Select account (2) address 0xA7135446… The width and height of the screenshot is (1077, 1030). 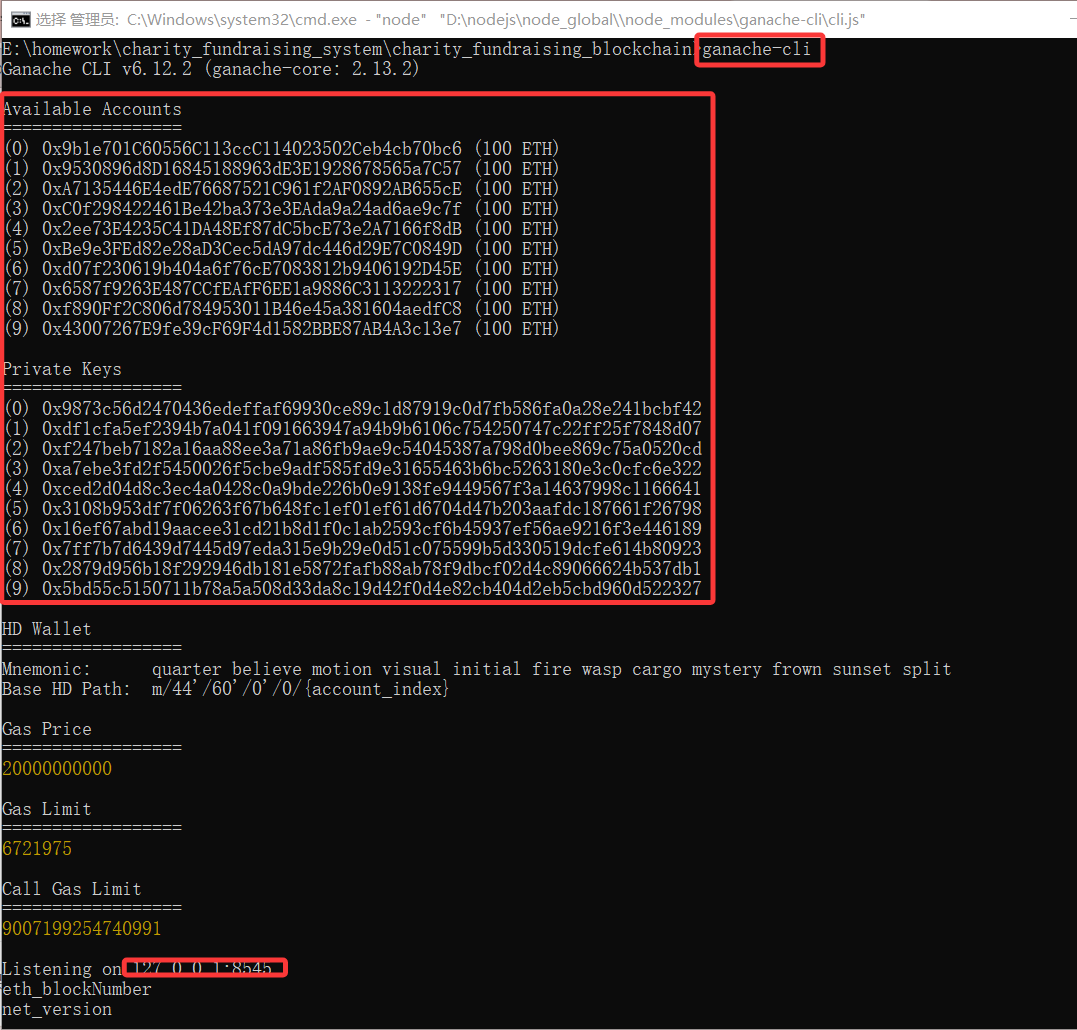tap(251, 189)
